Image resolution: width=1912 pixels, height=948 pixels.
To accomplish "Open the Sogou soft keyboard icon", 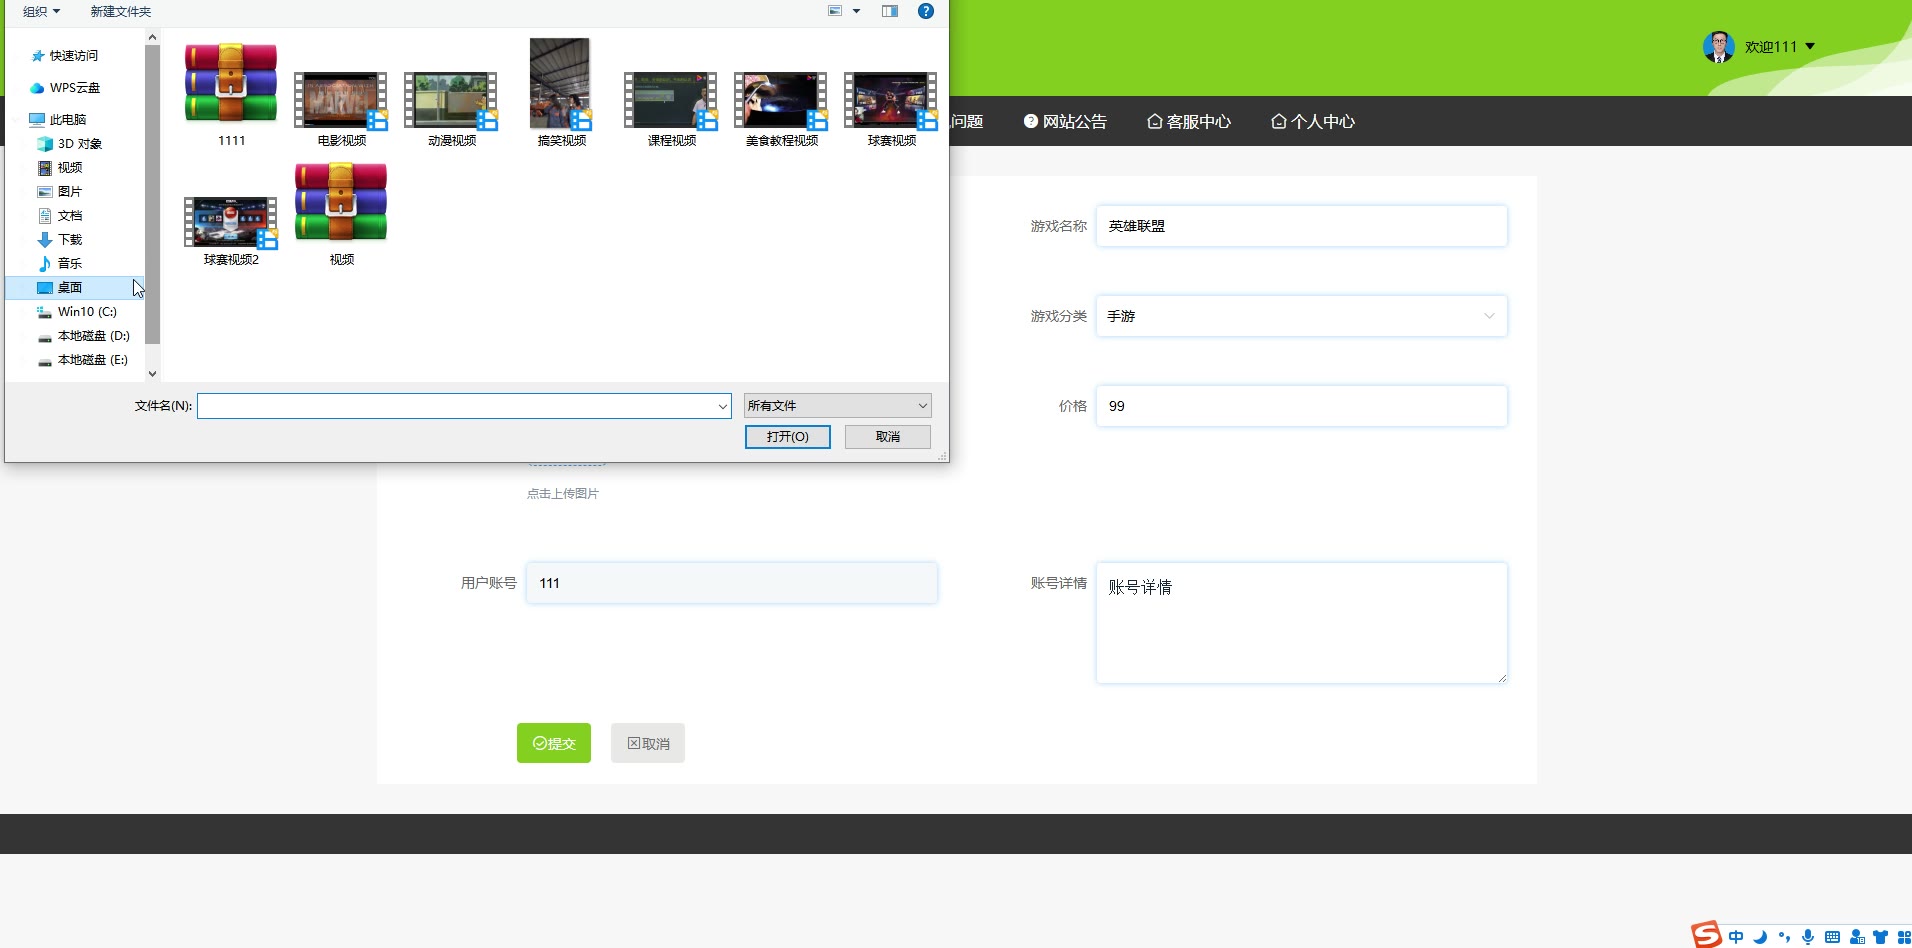I will click(1832, 937).
